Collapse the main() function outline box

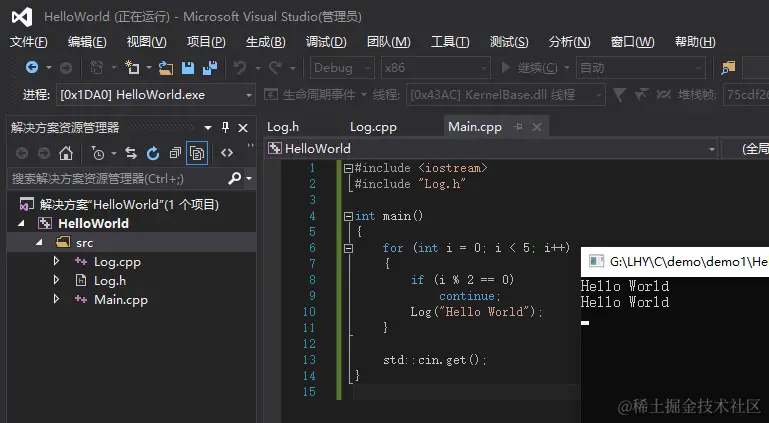348,216
